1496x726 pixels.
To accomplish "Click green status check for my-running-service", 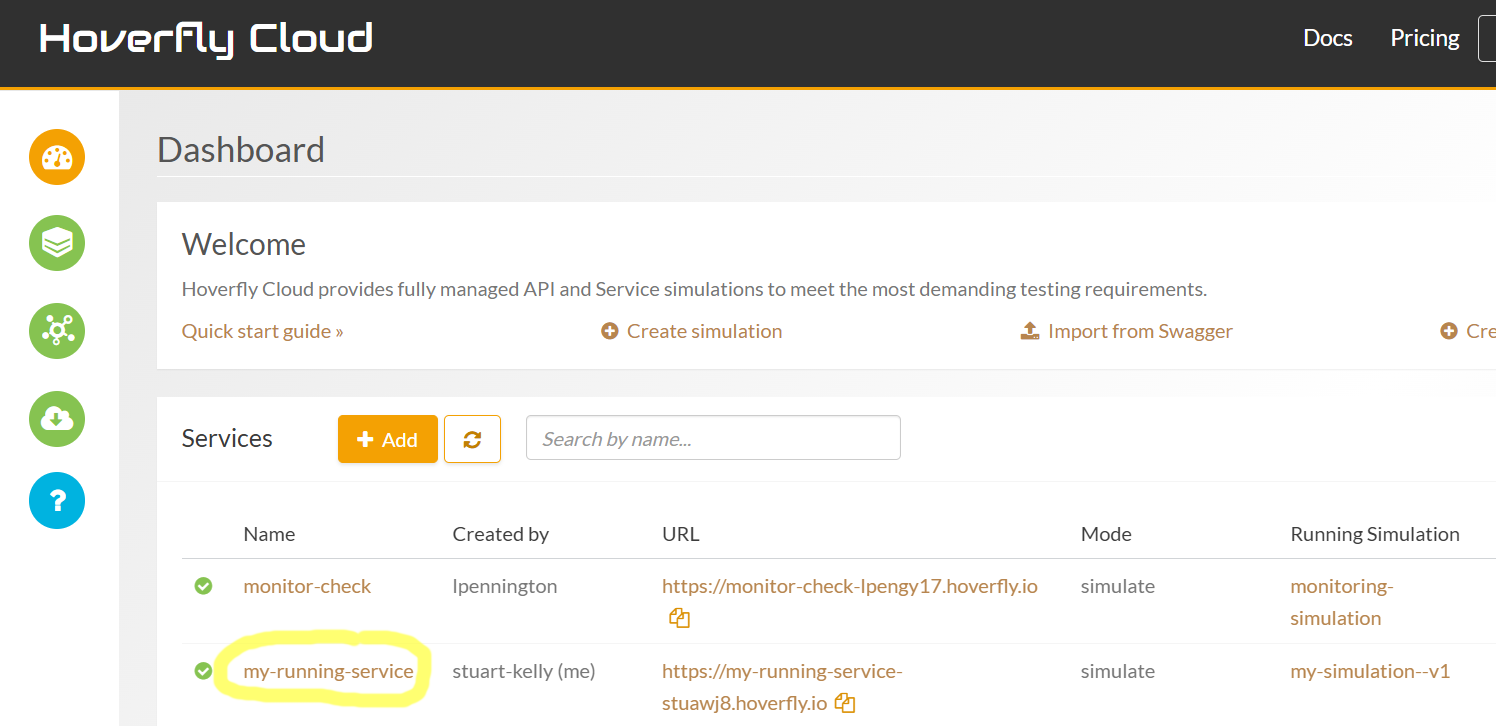I will pyautogui.click(x=203, y=671).
